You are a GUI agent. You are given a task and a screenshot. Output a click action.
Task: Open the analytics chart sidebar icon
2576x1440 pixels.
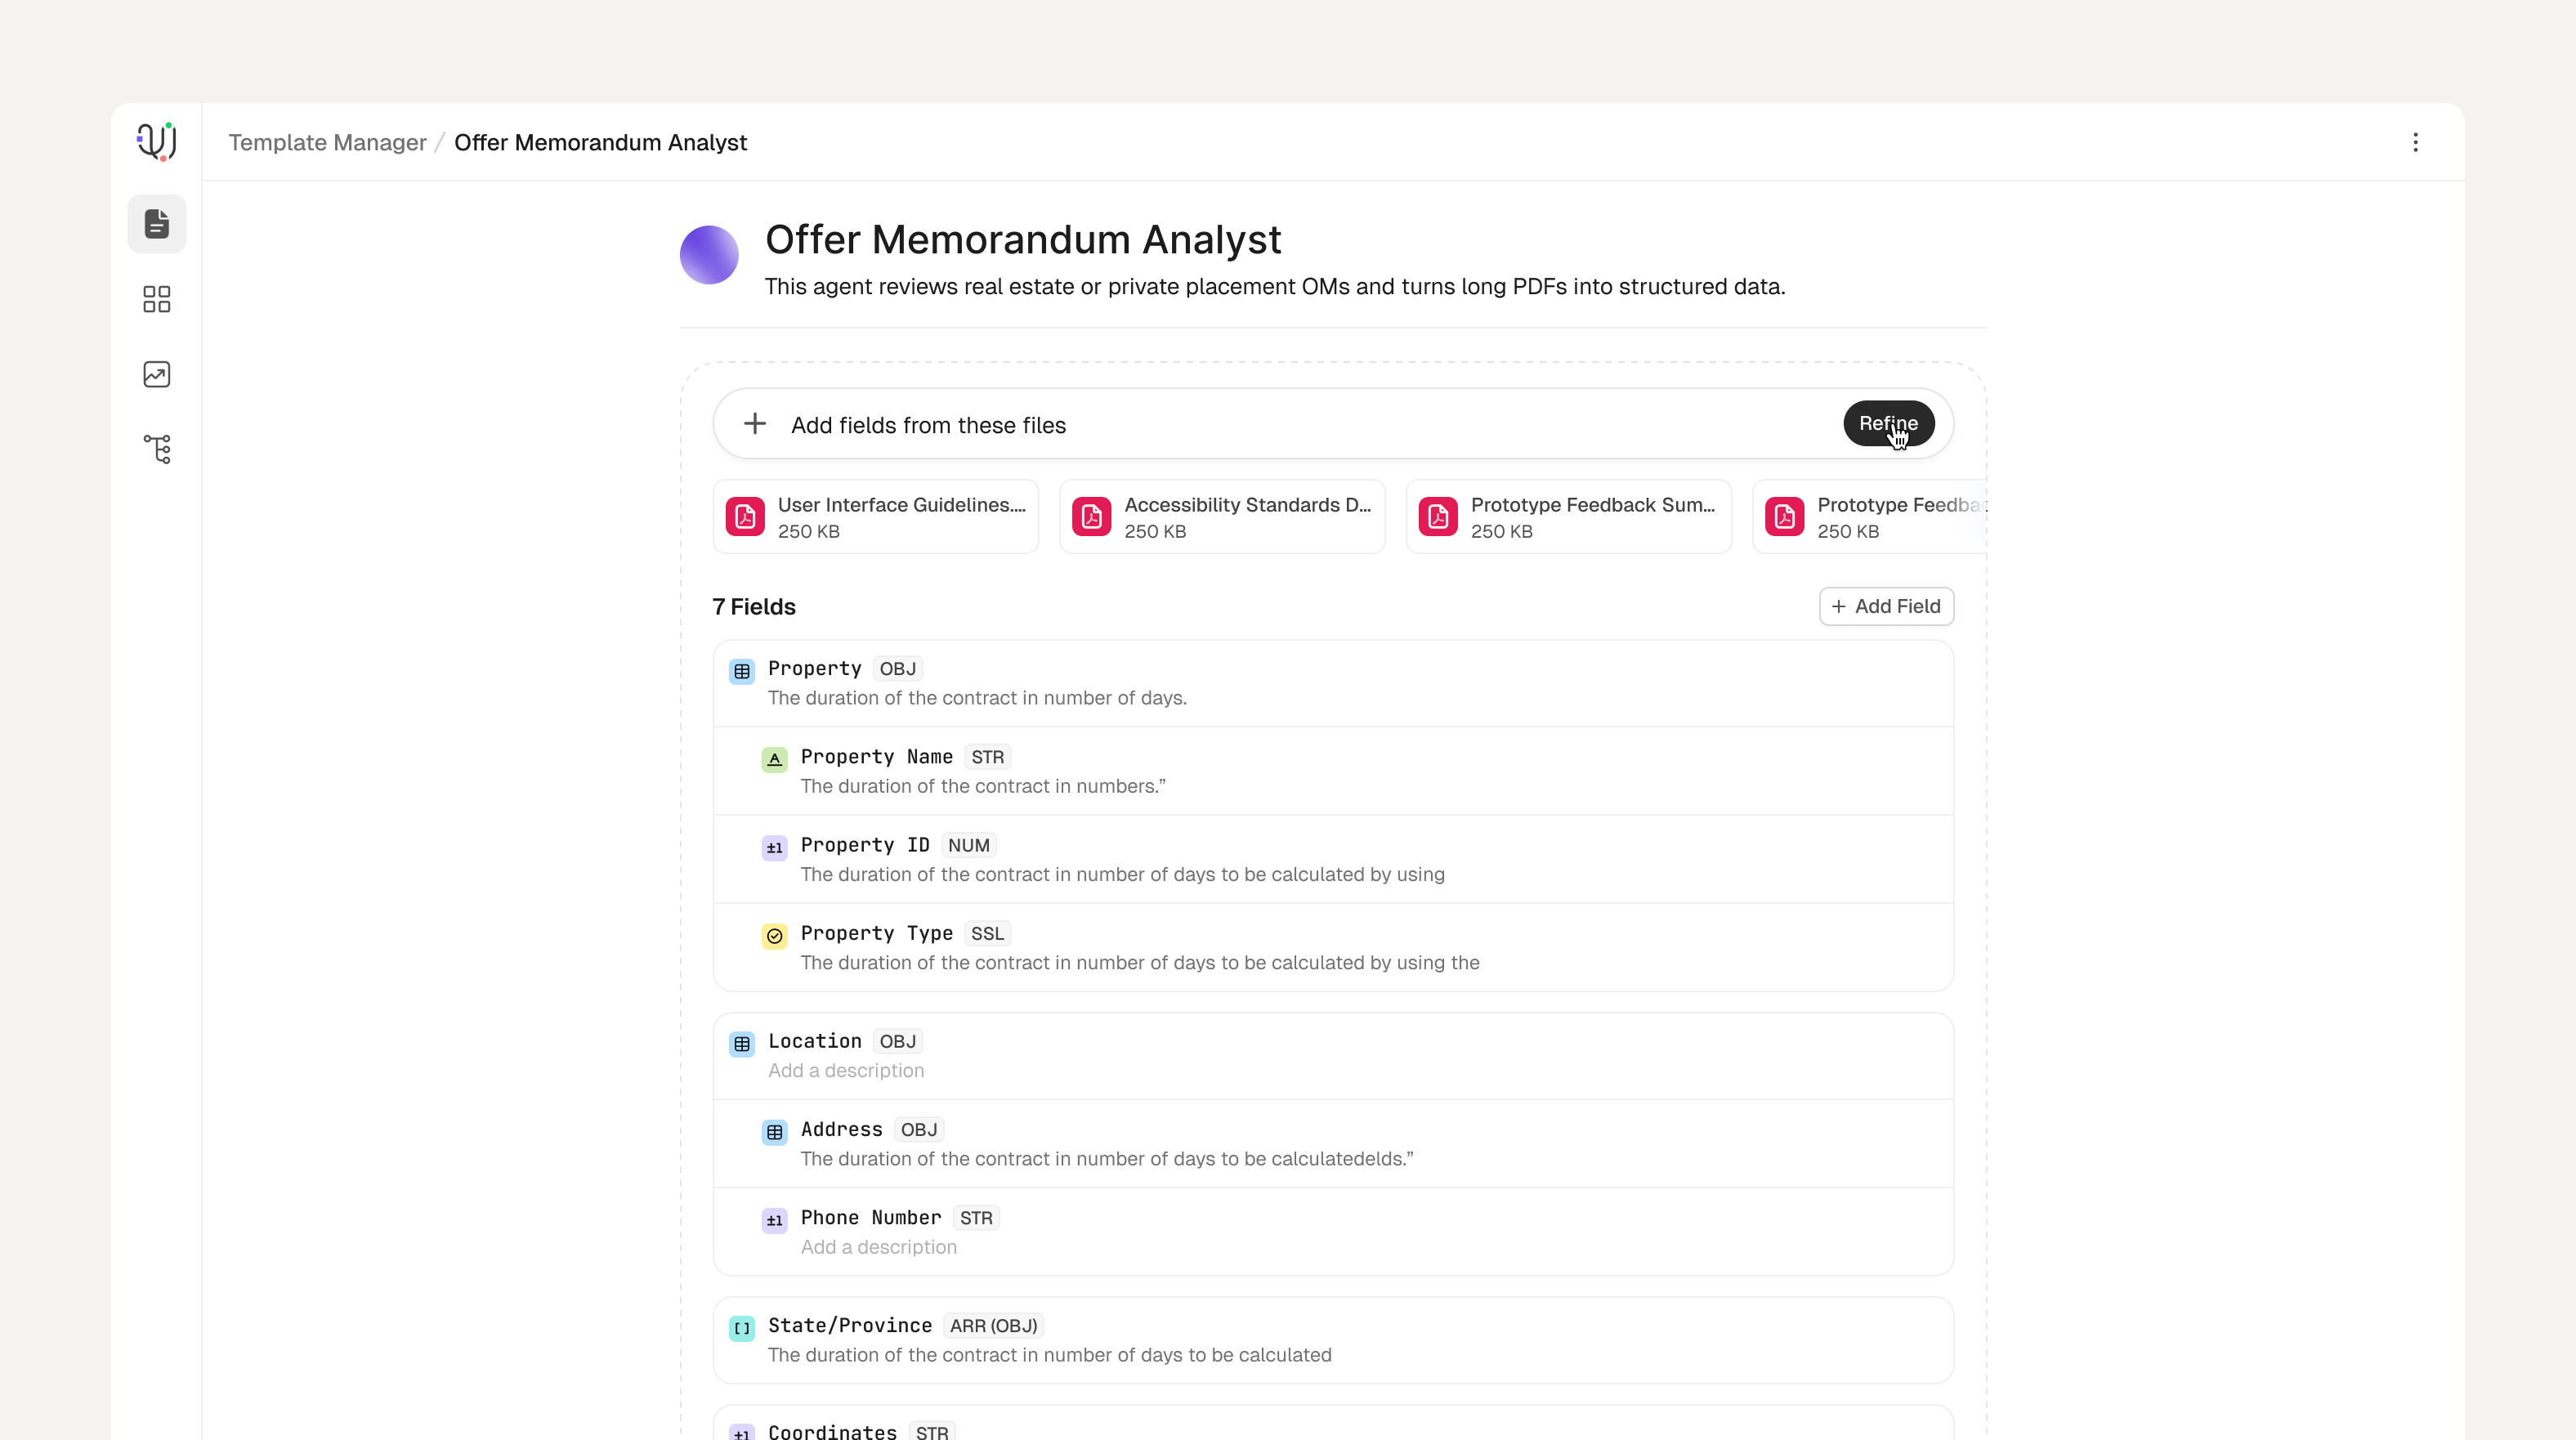(x=157, y=374)
